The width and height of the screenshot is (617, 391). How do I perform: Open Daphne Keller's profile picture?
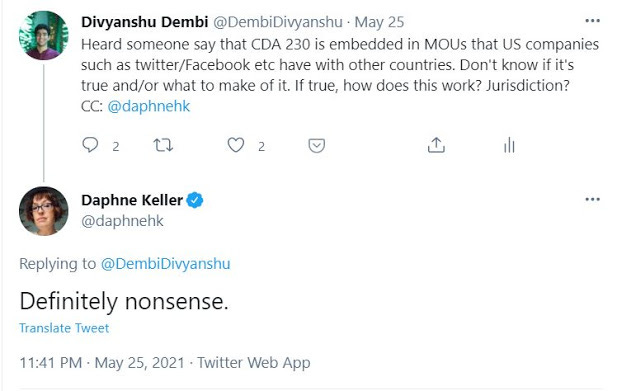[44, 211]
